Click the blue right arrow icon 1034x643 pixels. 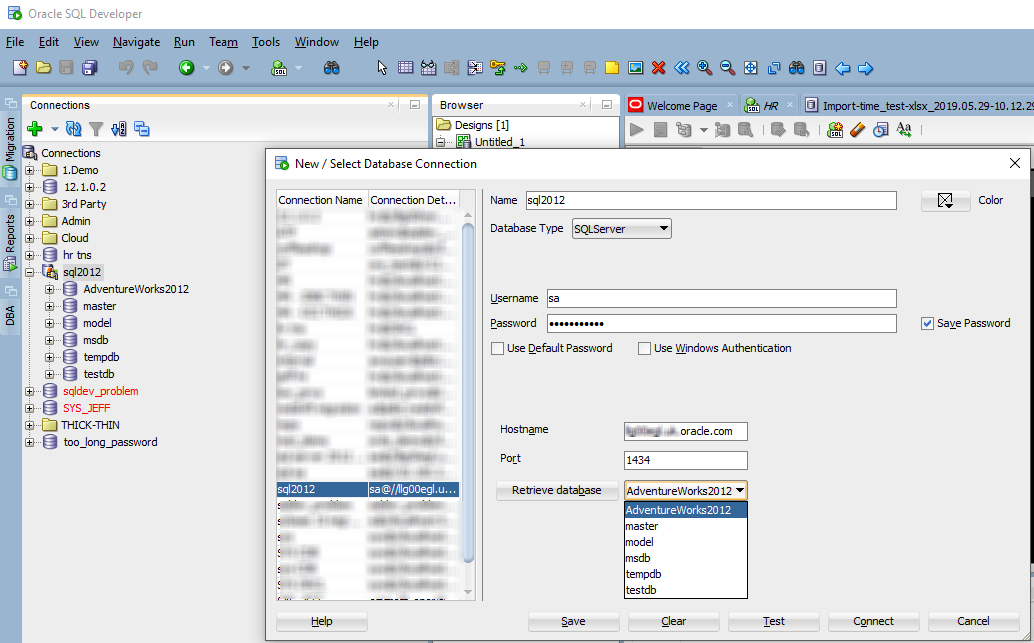[866, 68]
